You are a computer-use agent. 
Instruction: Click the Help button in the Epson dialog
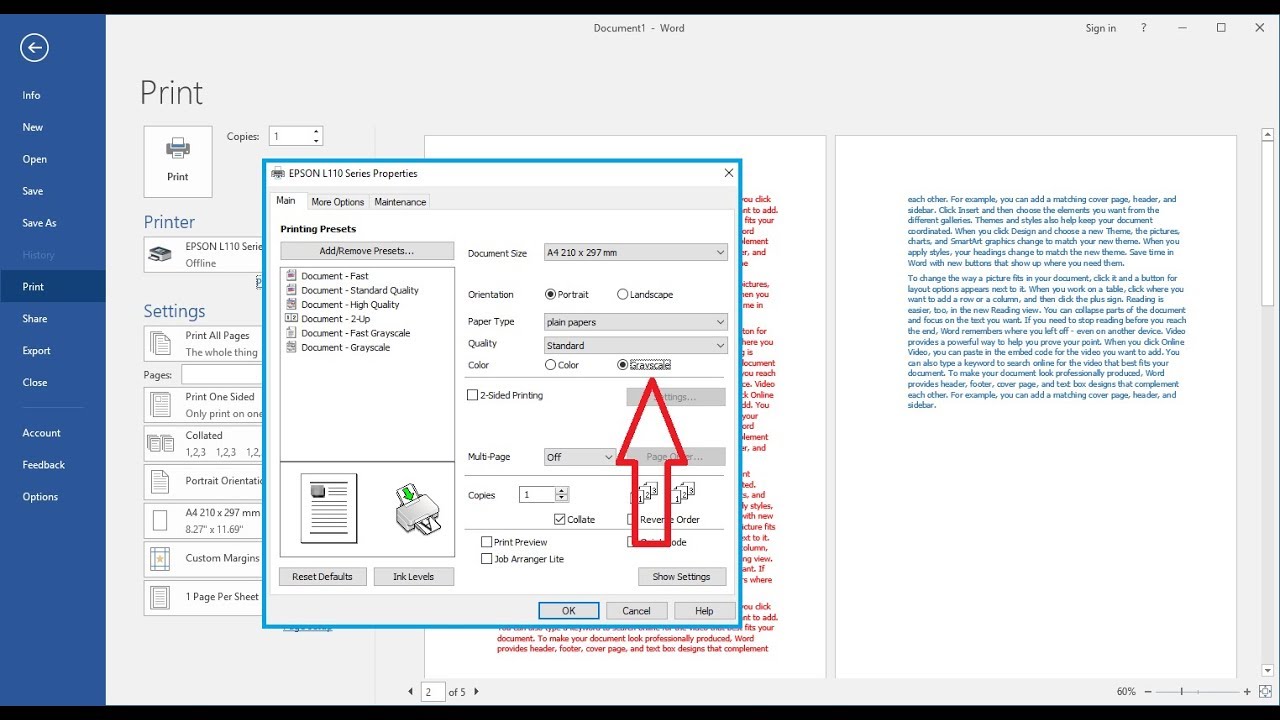[x=704, y=611]
